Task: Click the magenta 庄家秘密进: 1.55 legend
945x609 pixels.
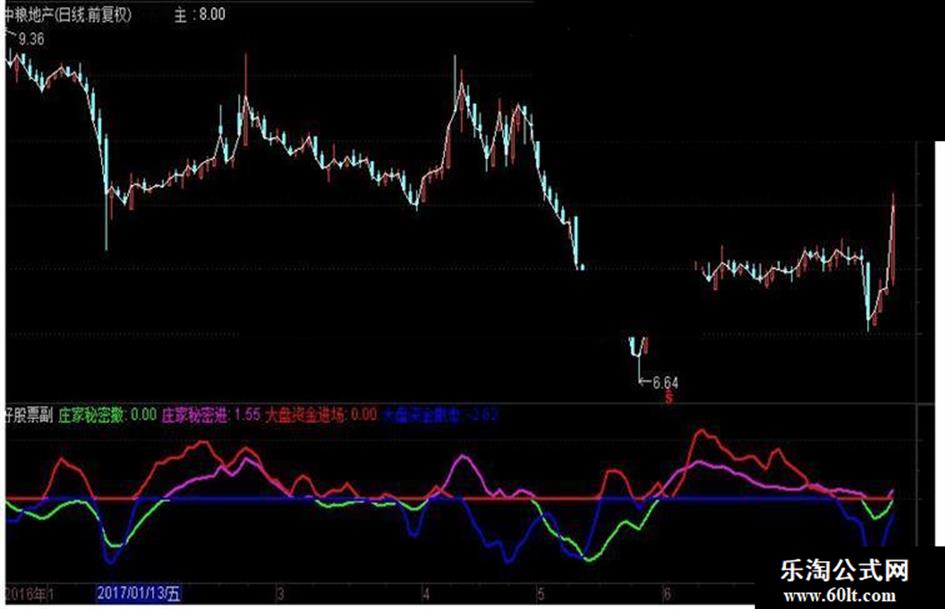Action: 211,415
